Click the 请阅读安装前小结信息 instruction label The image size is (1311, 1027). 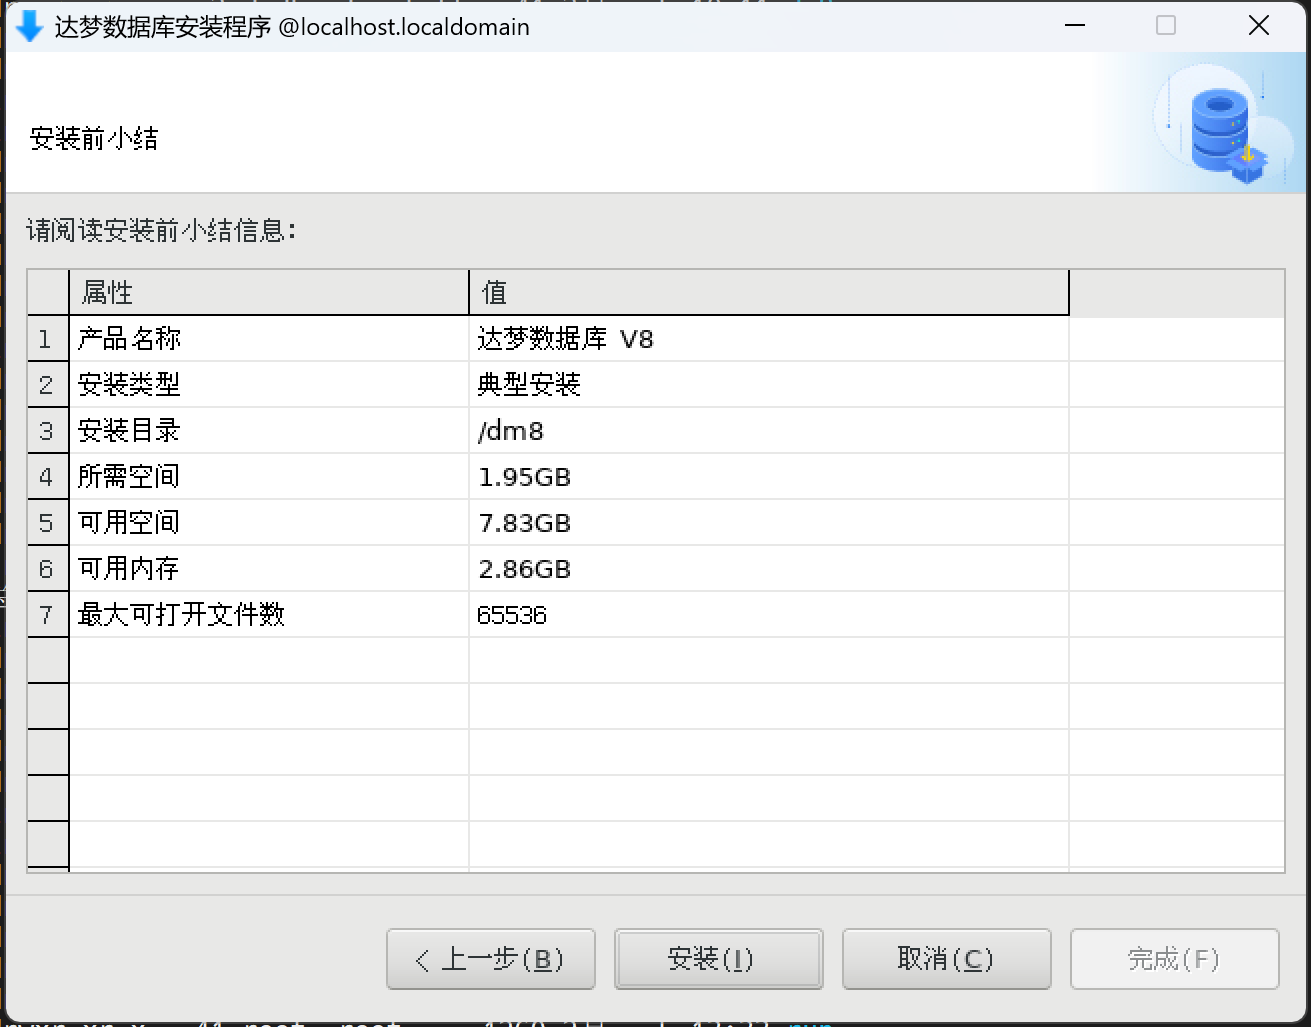tap(161, 231)
